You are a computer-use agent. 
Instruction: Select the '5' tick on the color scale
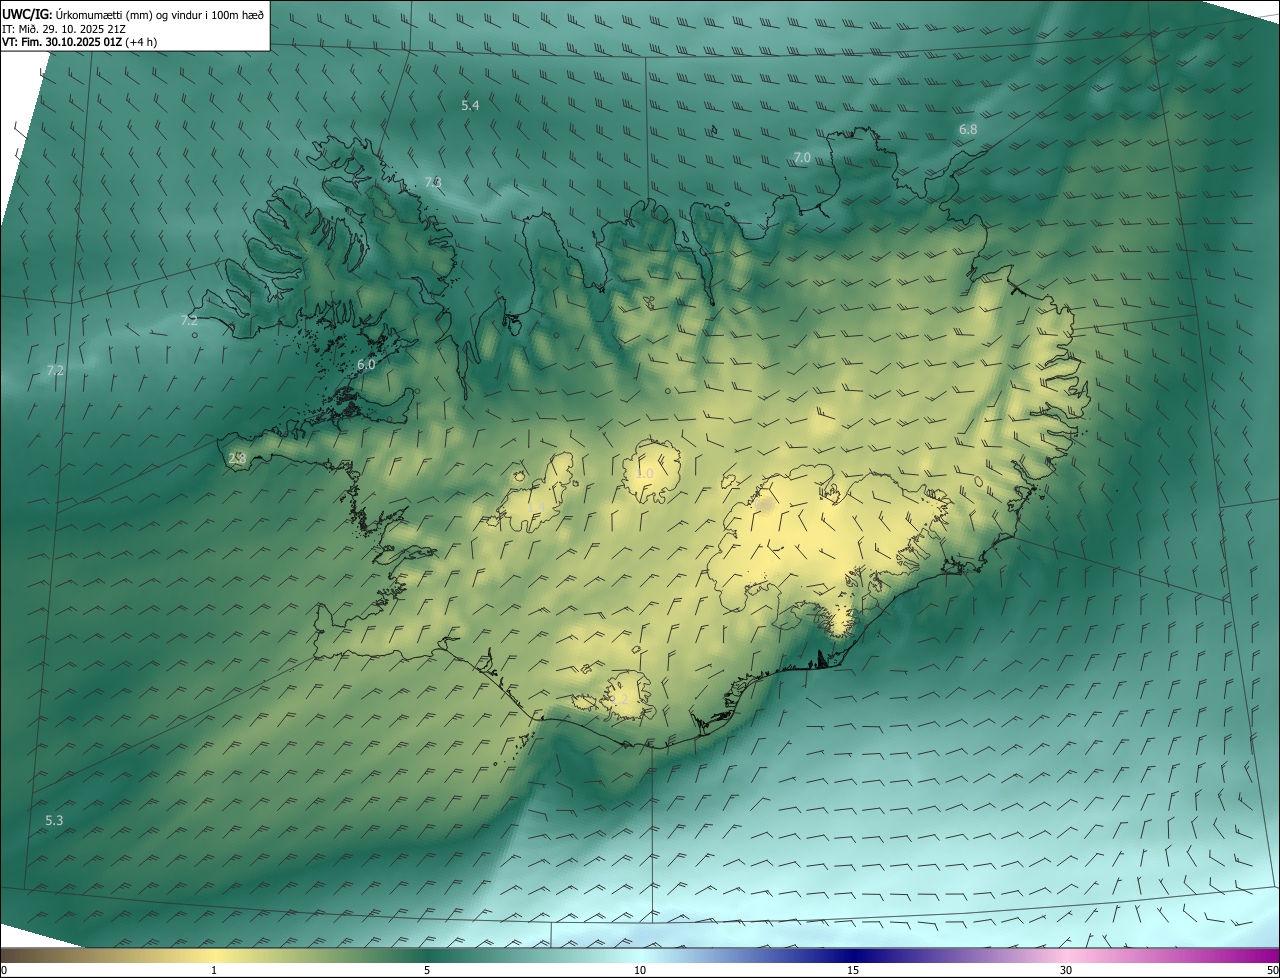[427, 970]
